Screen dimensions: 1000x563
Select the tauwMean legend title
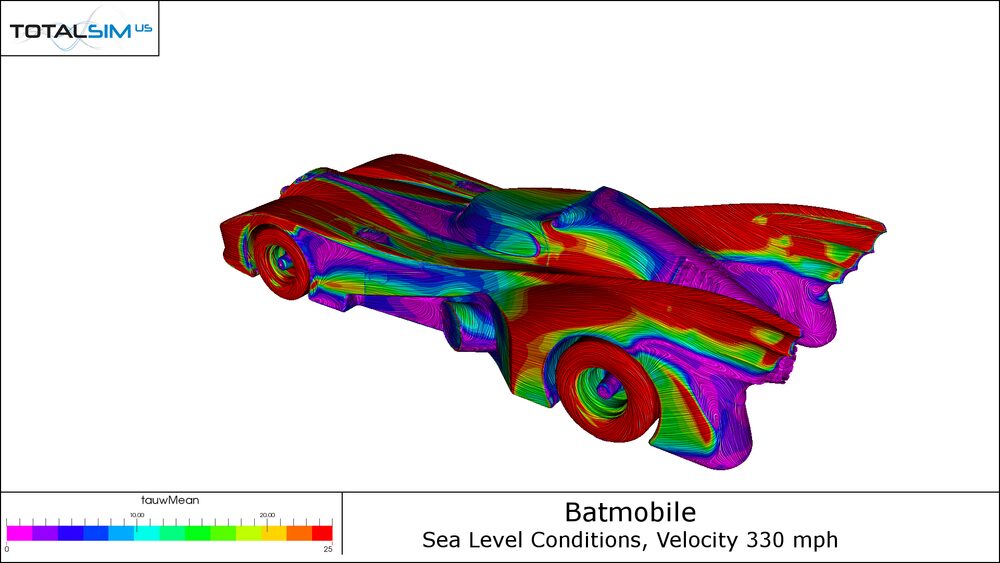point(170,501)
